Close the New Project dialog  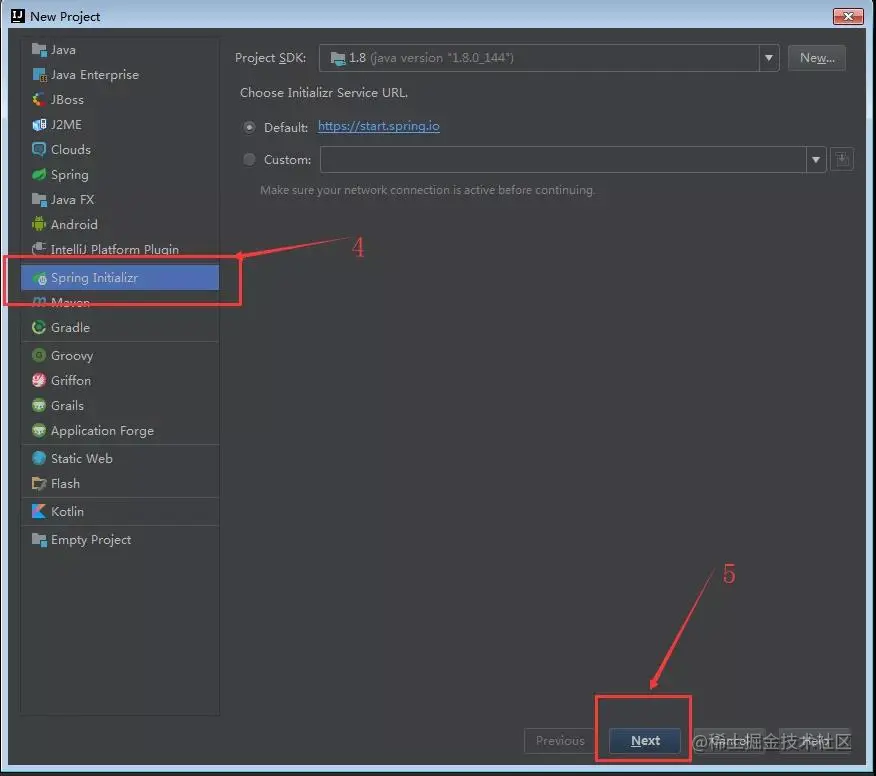point(848,16)
